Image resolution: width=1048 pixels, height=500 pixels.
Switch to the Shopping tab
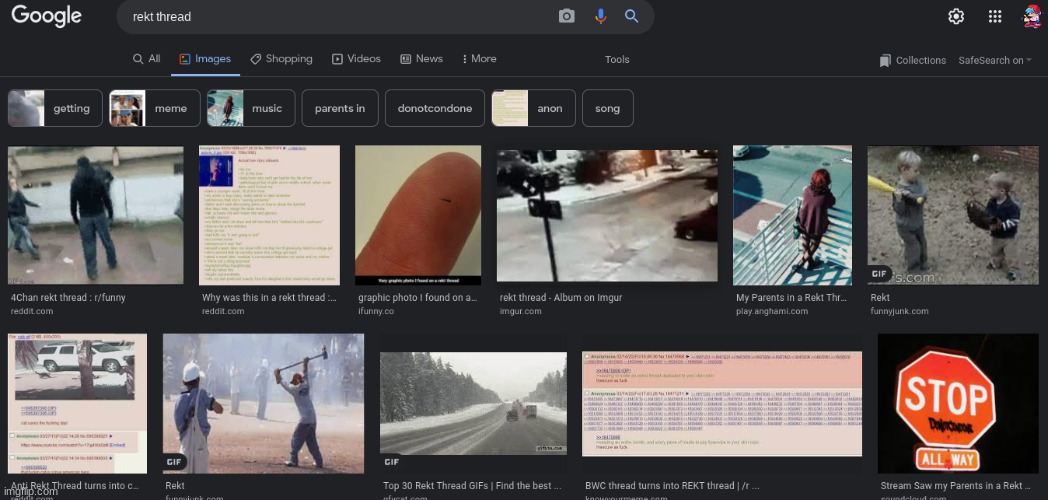coord(281,59)
